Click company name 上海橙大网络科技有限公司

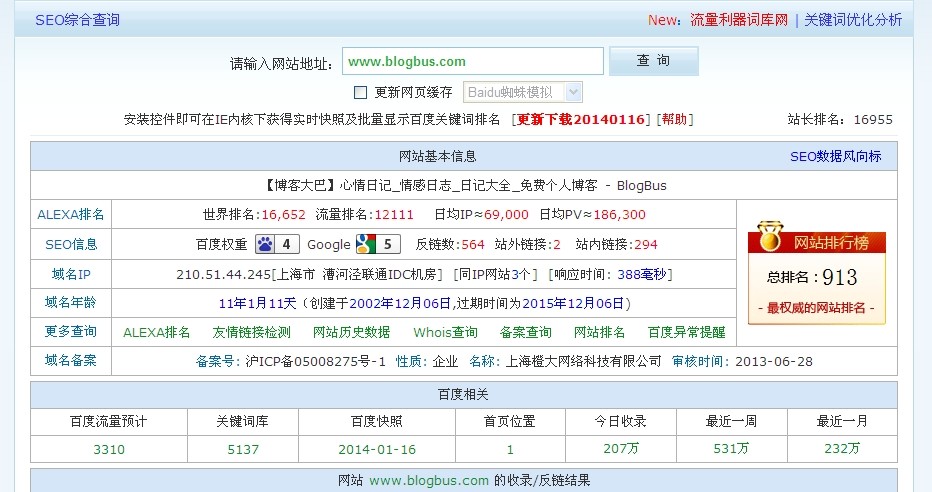583,361
